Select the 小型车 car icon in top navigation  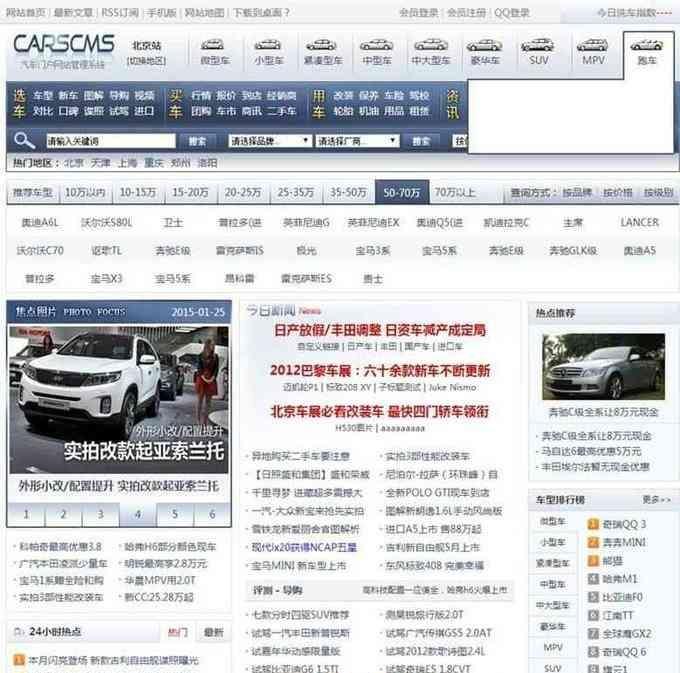click(x=268, y=45)
